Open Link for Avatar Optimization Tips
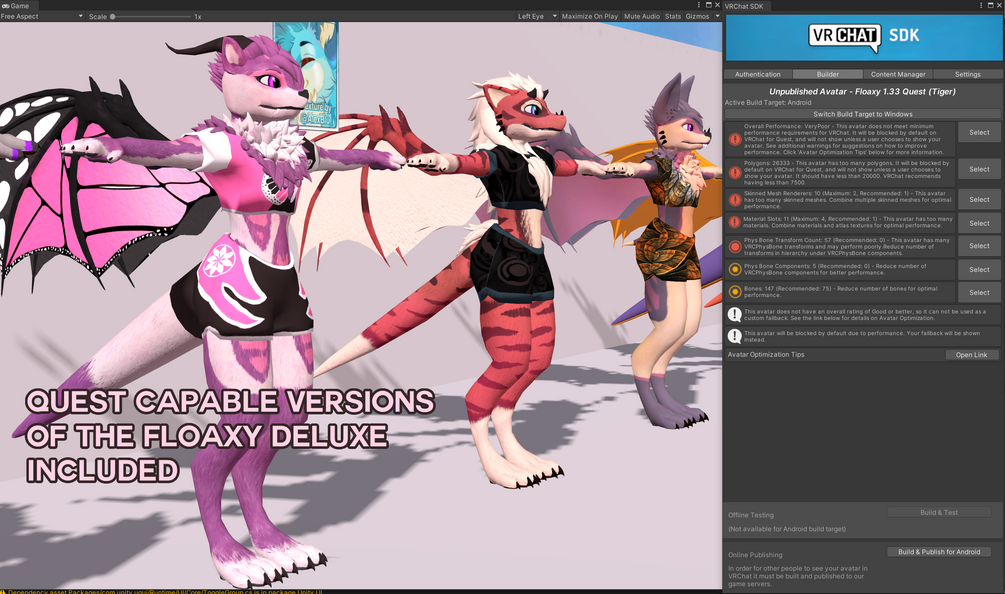The height and width of the screenshot is (594, 1005). tap(971, 355)
